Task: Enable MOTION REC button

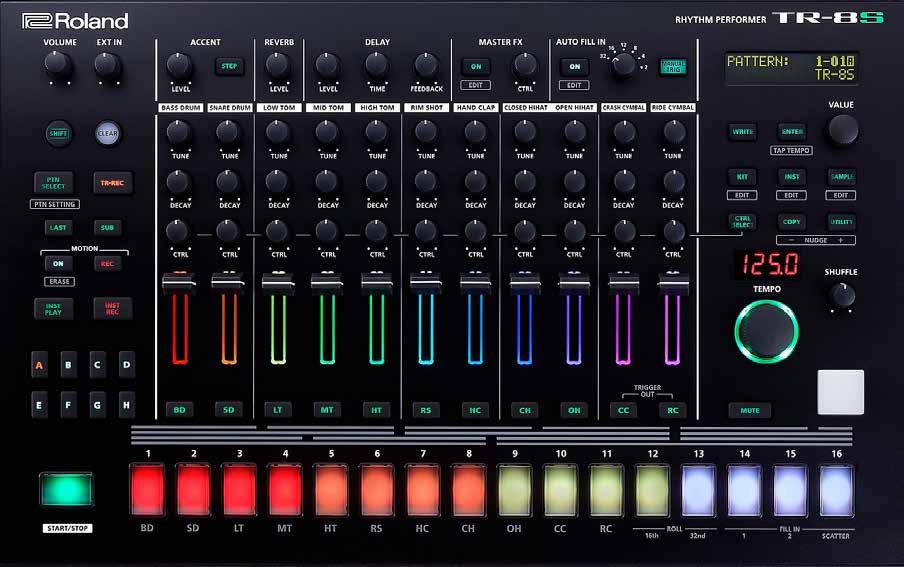Action: pyautogui.click(x=107, y=264)
